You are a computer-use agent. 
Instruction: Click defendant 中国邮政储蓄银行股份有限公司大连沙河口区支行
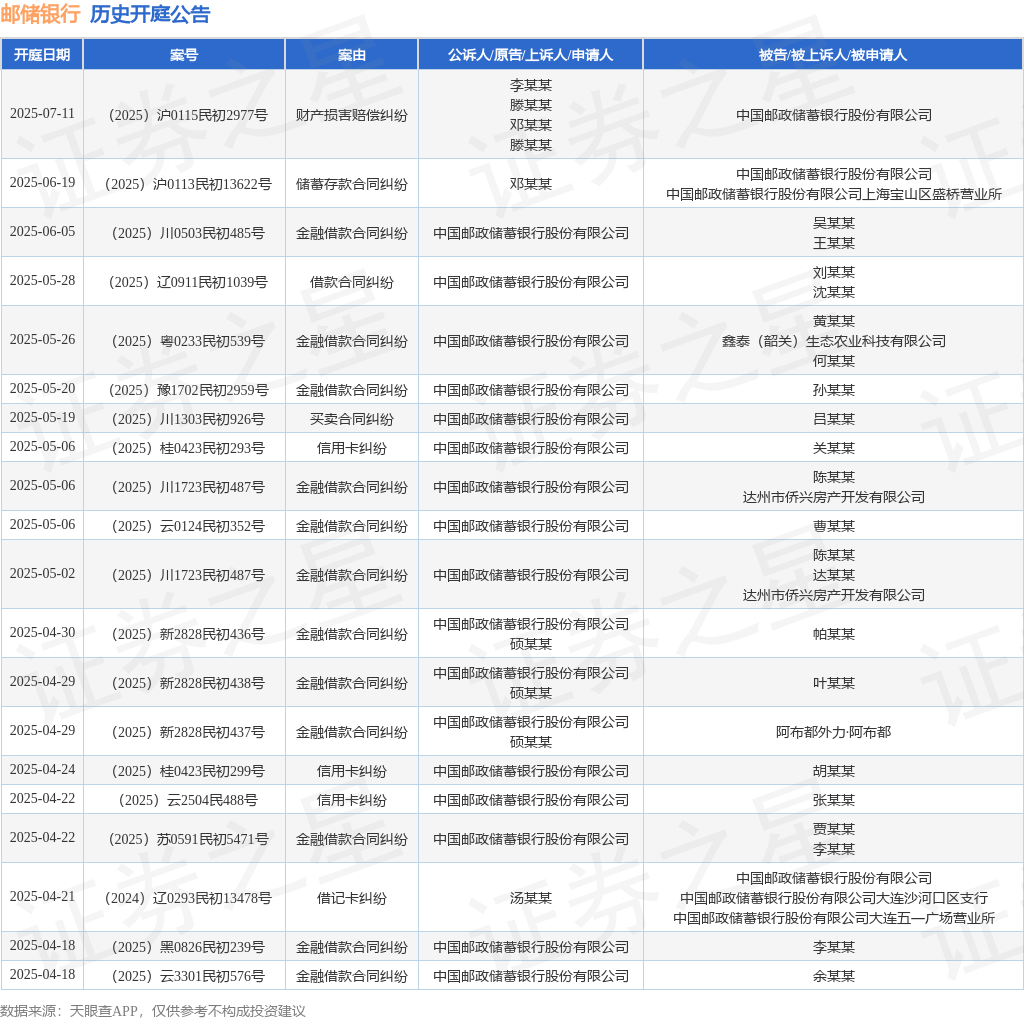(x=833, y=898)
